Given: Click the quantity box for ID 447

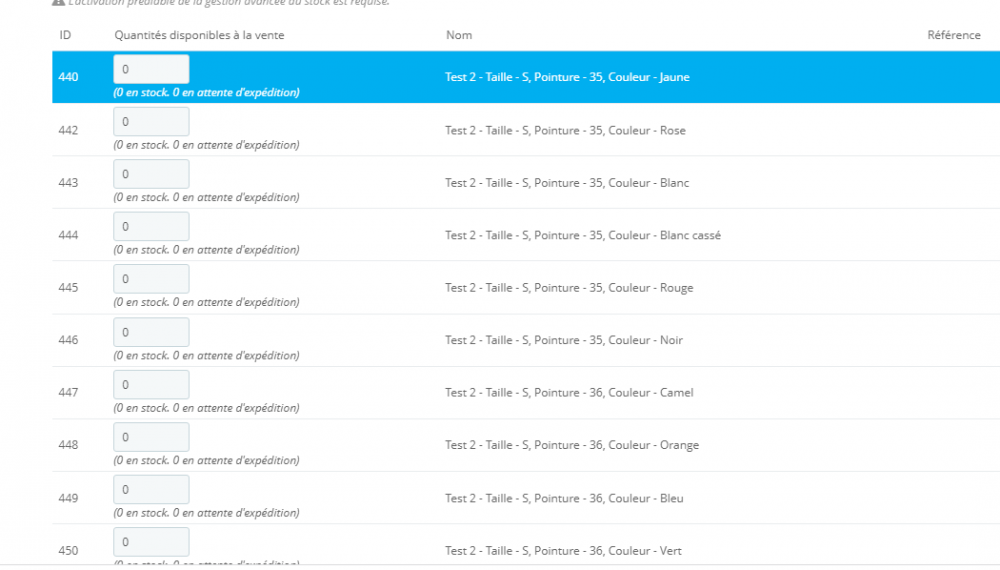Looking at the screenshot, I should click(x=151, y=385).
